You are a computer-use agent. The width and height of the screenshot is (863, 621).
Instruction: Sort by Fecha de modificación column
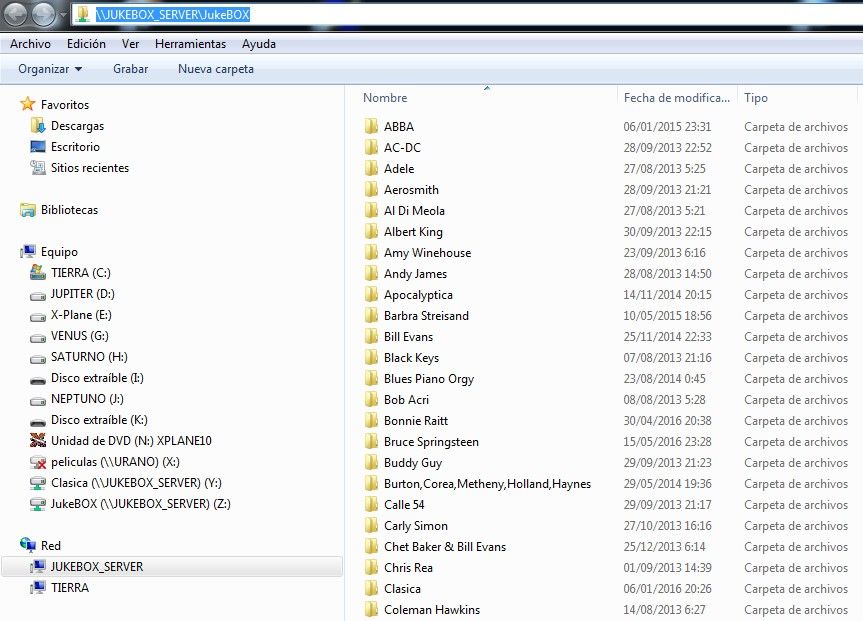[x=677, y=97]
